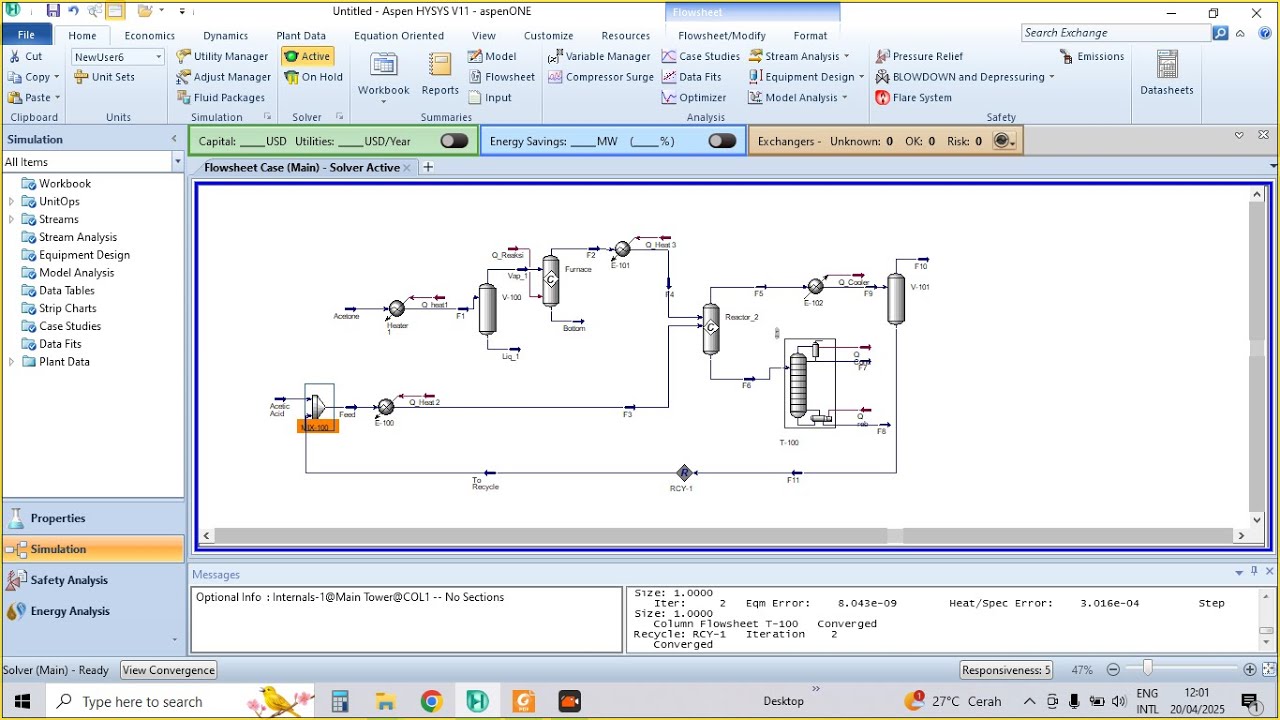1280x720 pixels.
Task: Select the MIX-100 mixer on flowsheet
Action: click(x=318, y=406)
